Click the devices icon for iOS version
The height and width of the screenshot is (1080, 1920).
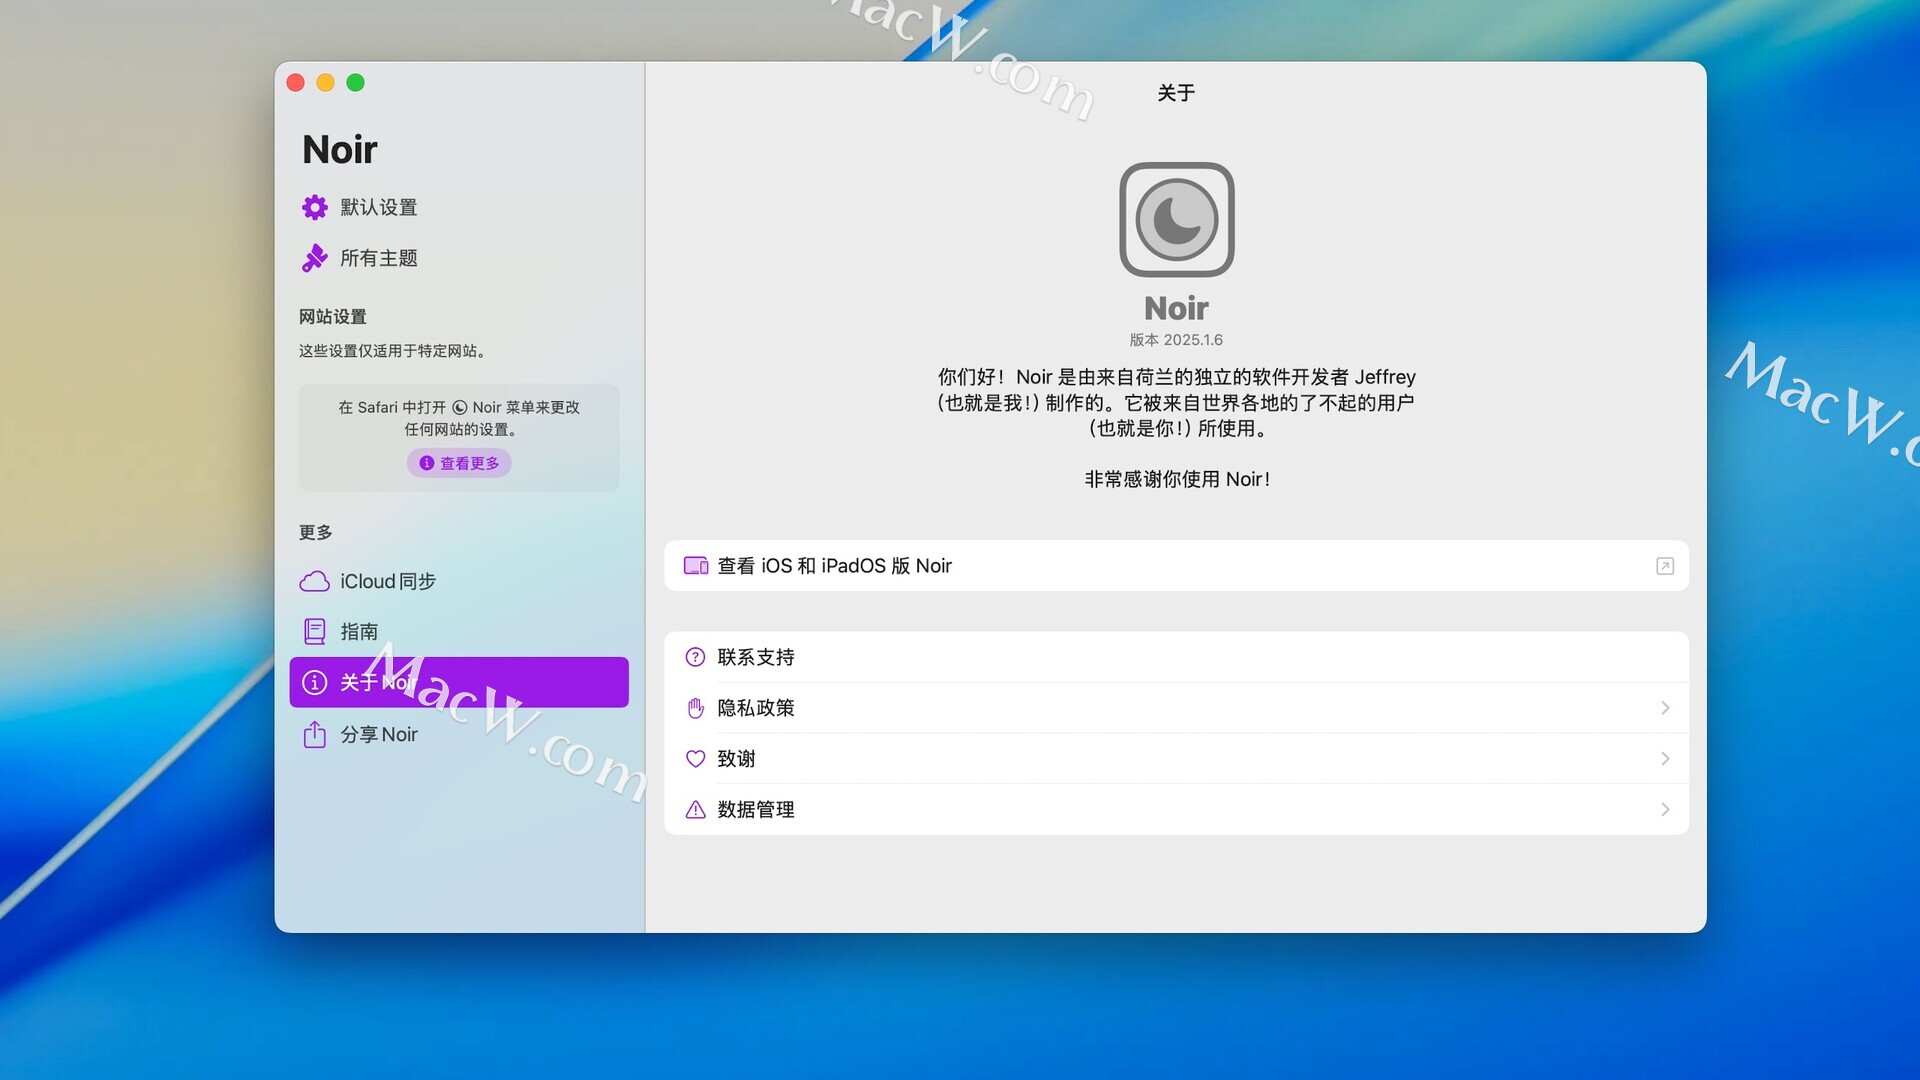tap(696, 566)
